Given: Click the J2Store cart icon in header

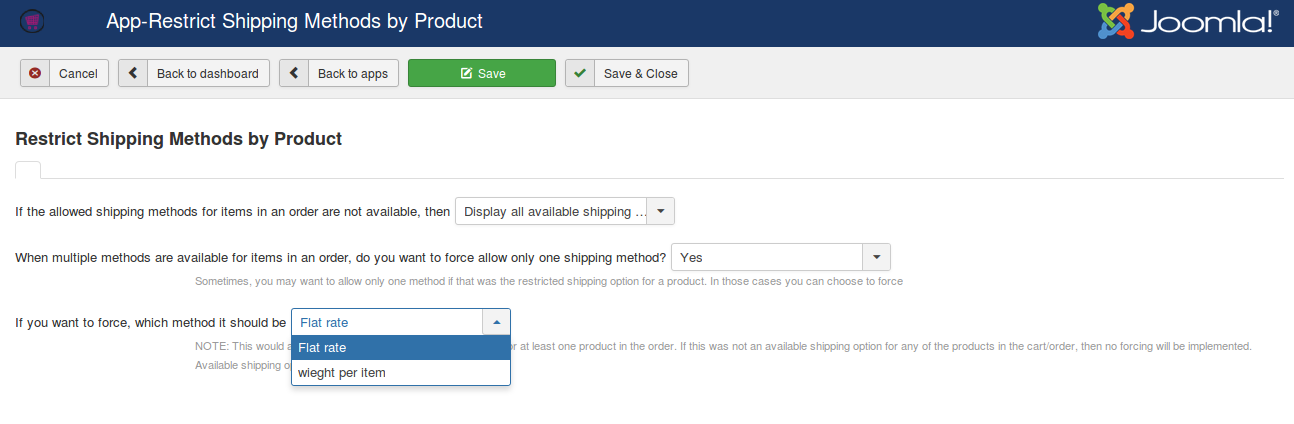Looking at the screenshot, I should (31, 21).
